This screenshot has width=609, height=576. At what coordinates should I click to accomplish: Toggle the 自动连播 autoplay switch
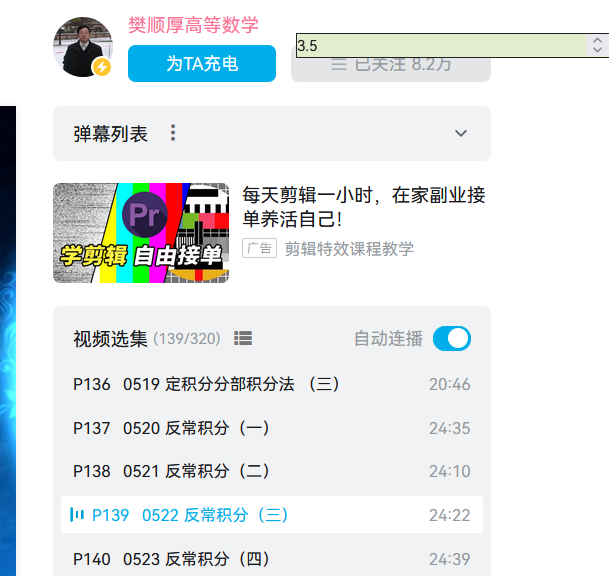[452, 338]
